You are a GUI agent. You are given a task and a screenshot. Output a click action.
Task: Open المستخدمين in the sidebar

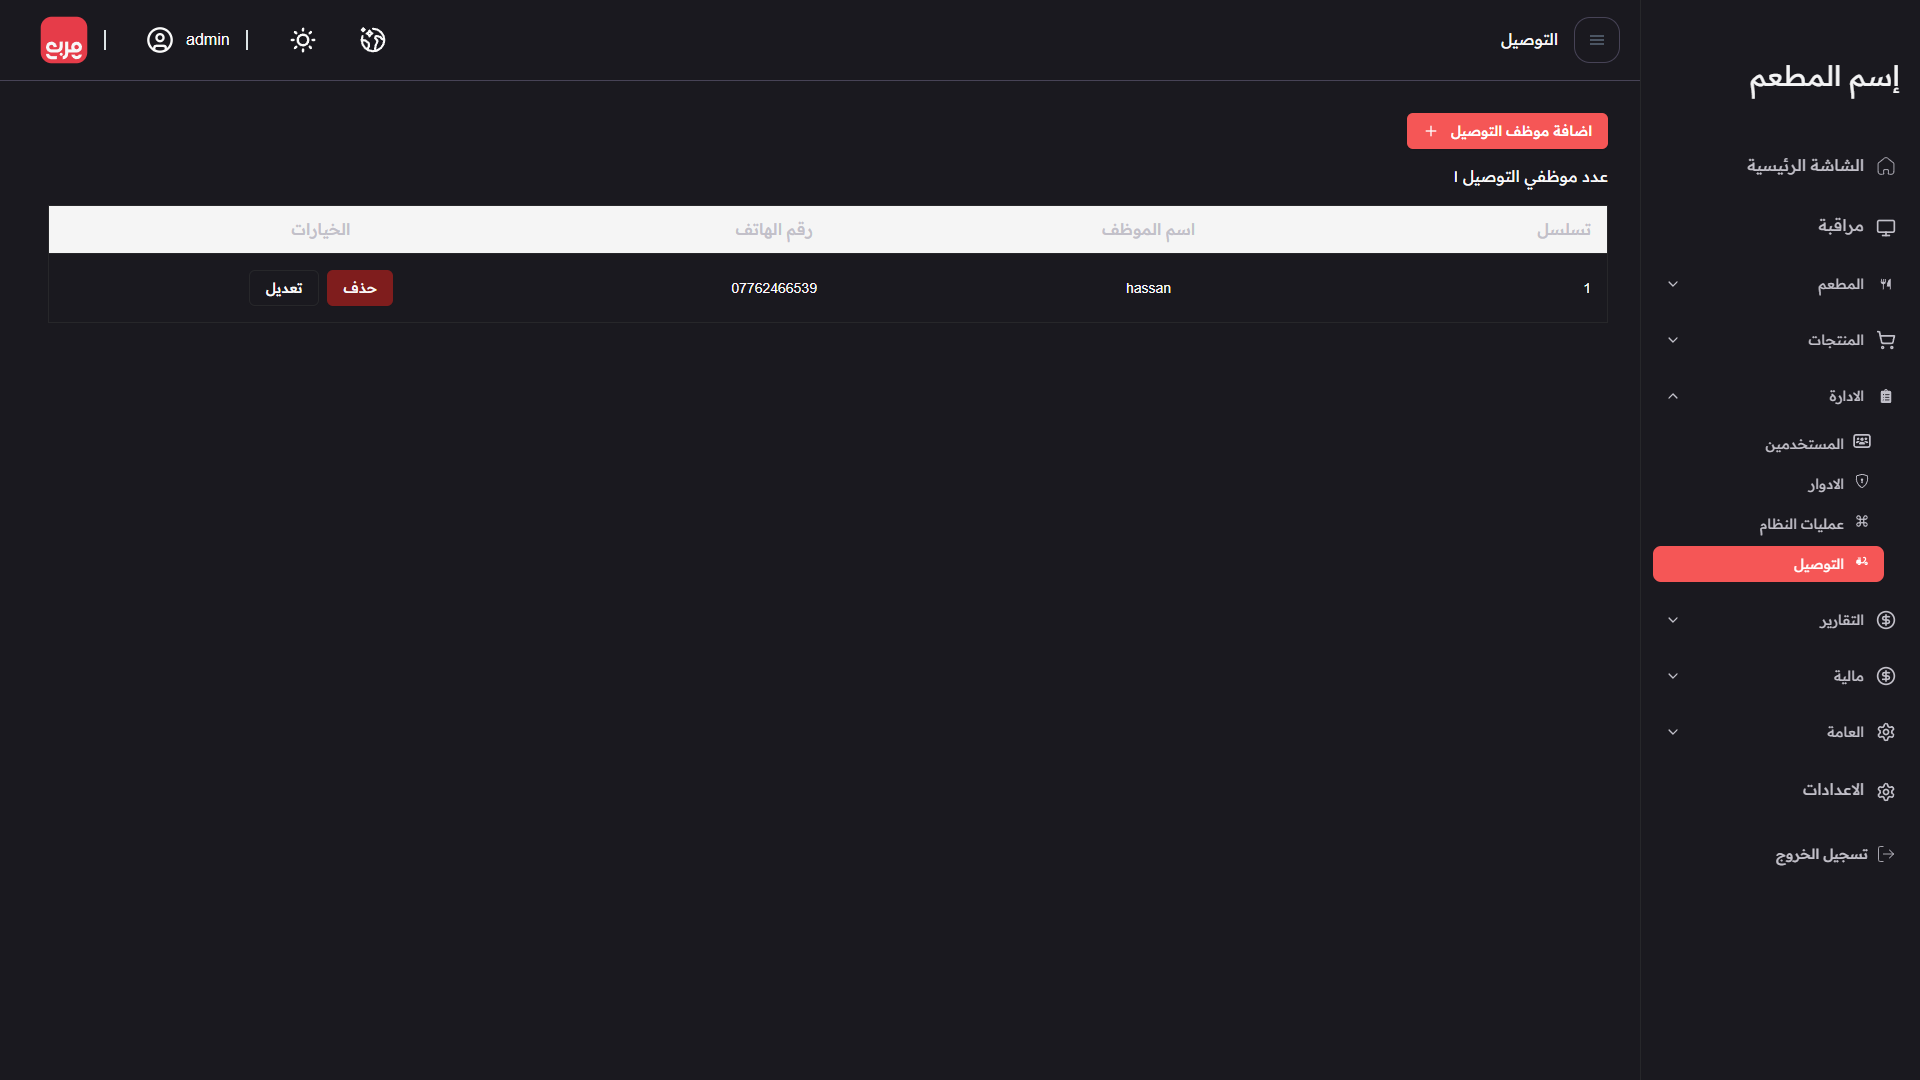(x=1804, y=444)
